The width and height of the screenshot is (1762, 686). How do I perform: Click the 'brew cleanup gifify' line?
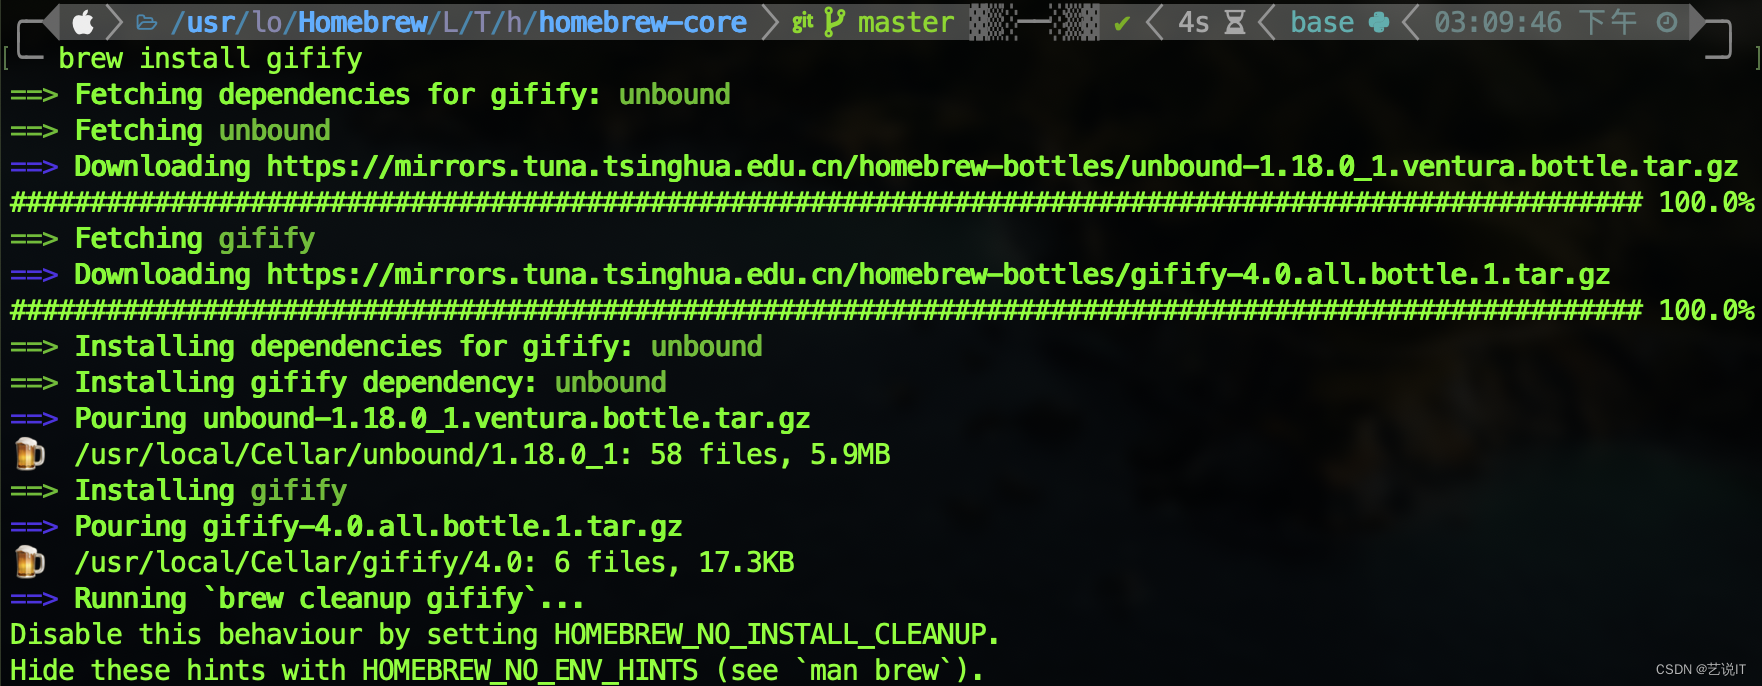(x=297, y=598)
